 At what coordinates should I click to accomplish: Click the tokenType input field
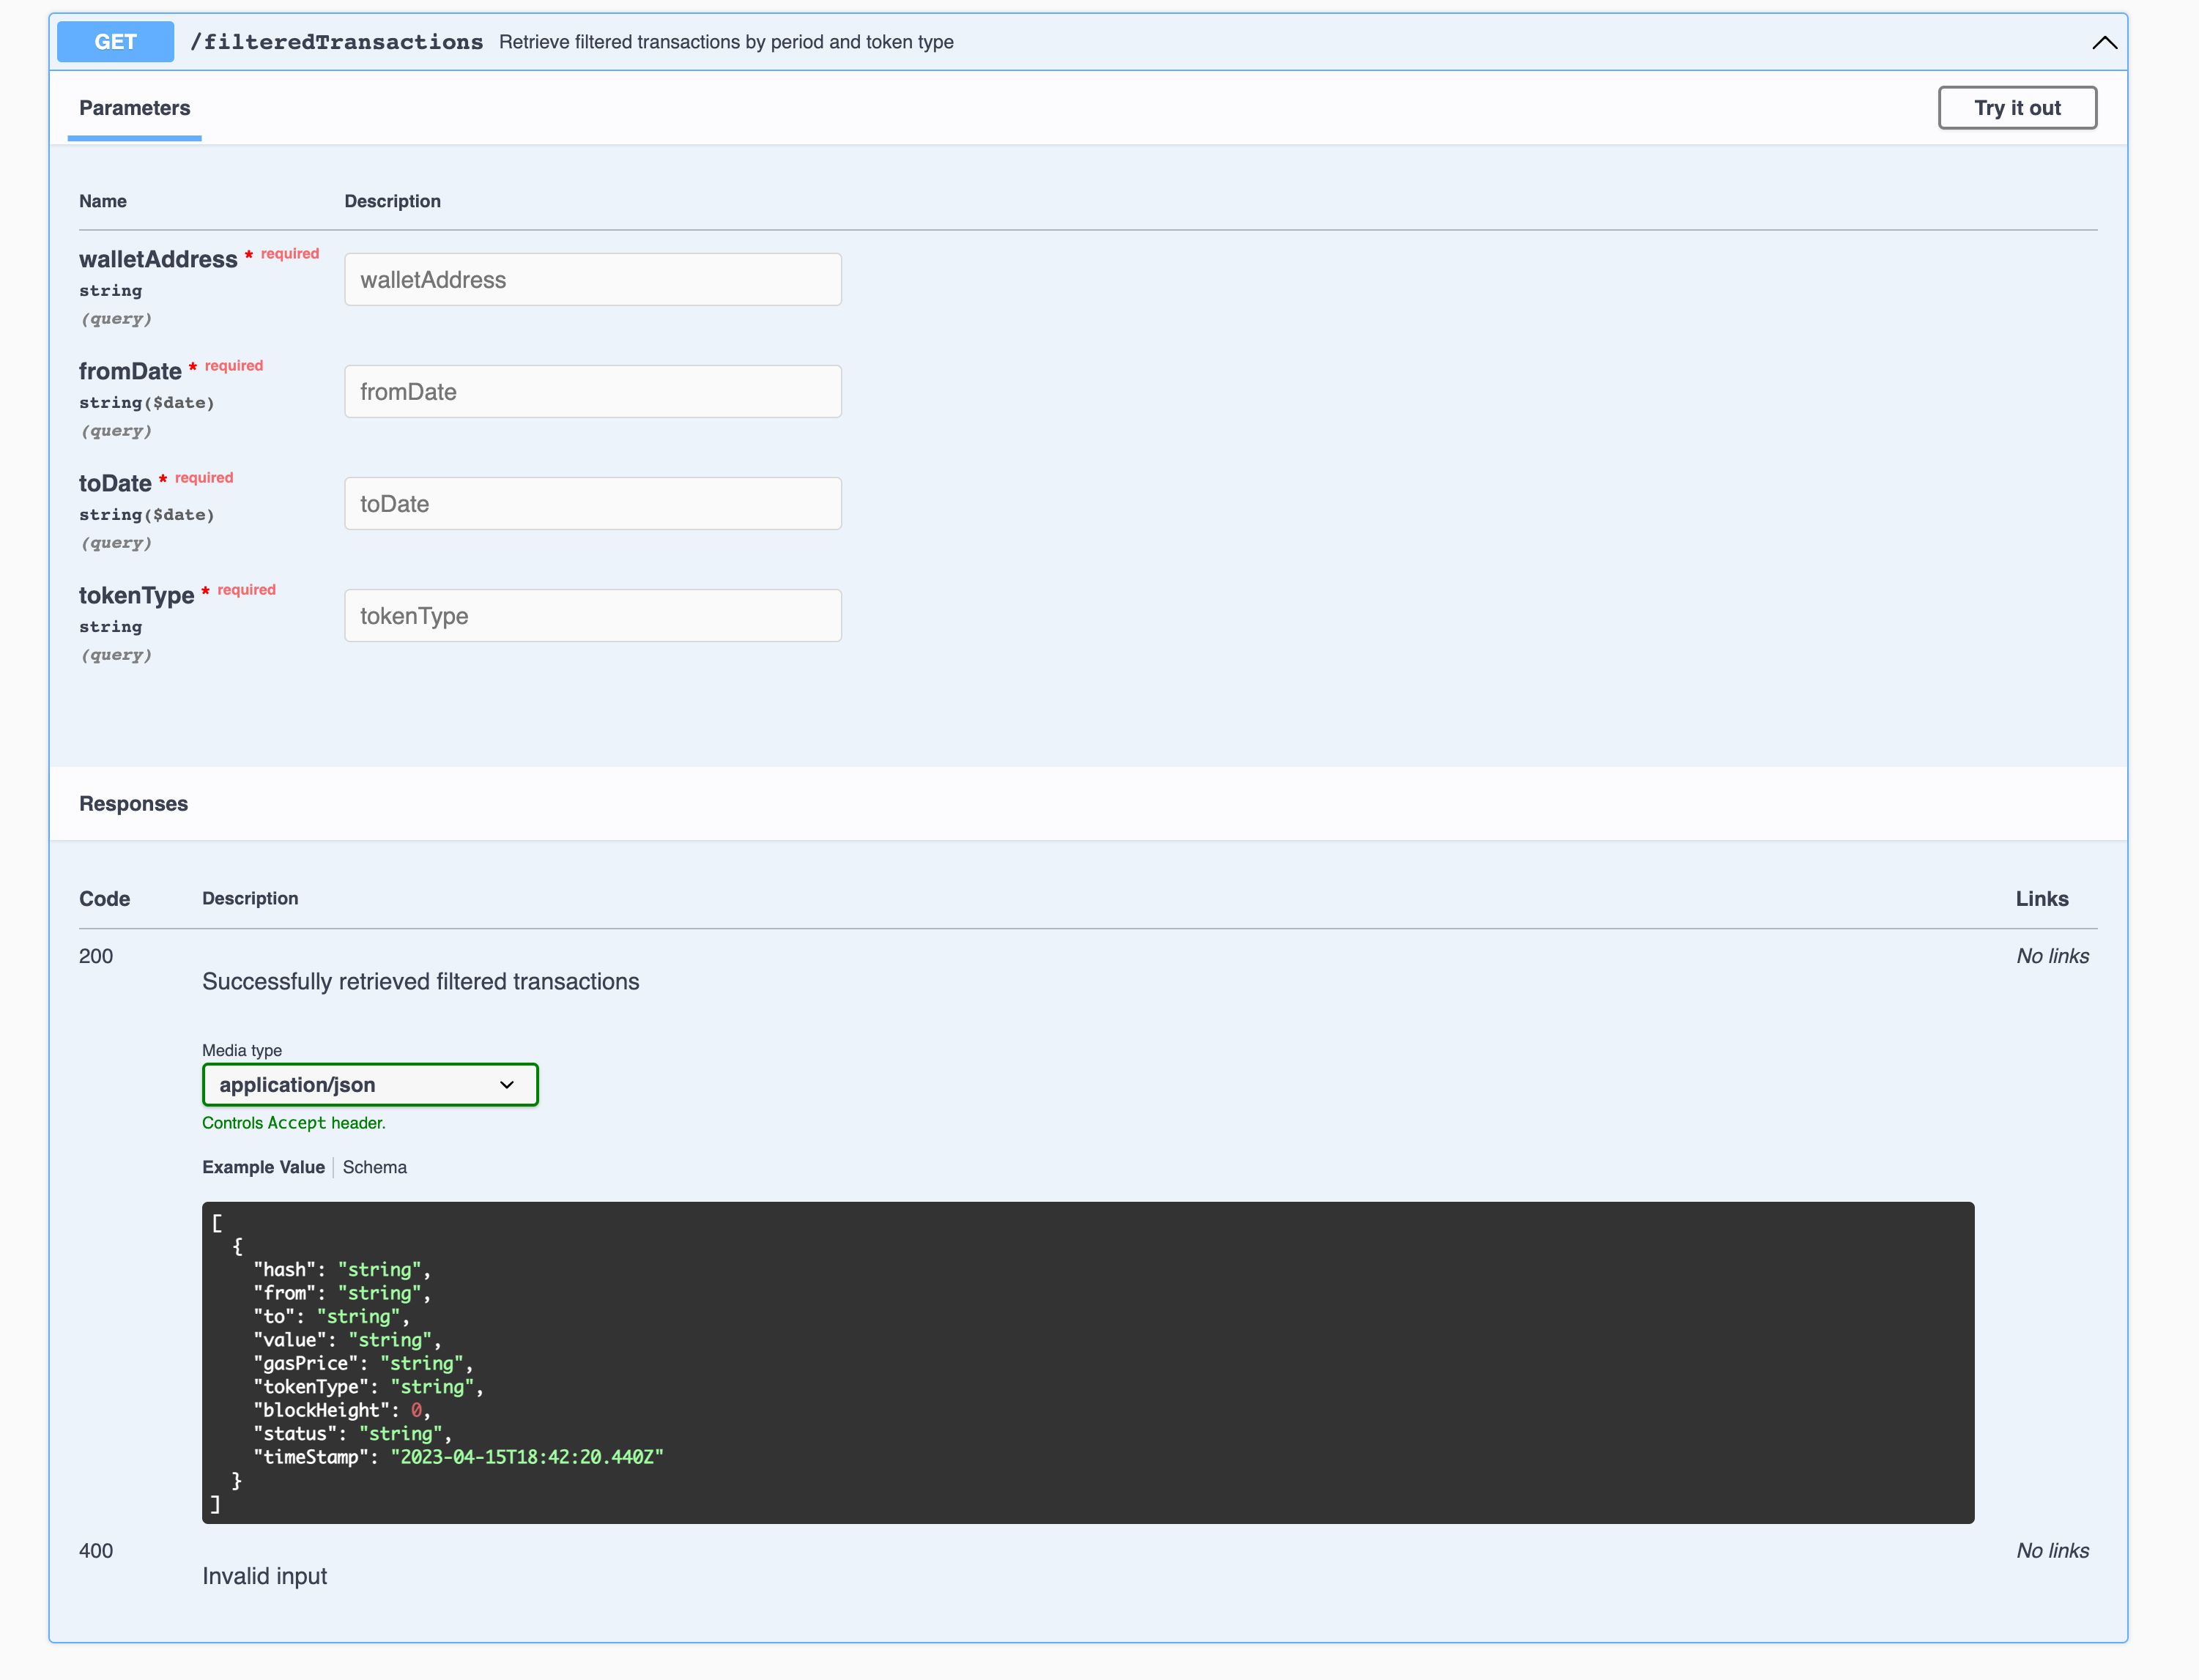coord(591,614)
